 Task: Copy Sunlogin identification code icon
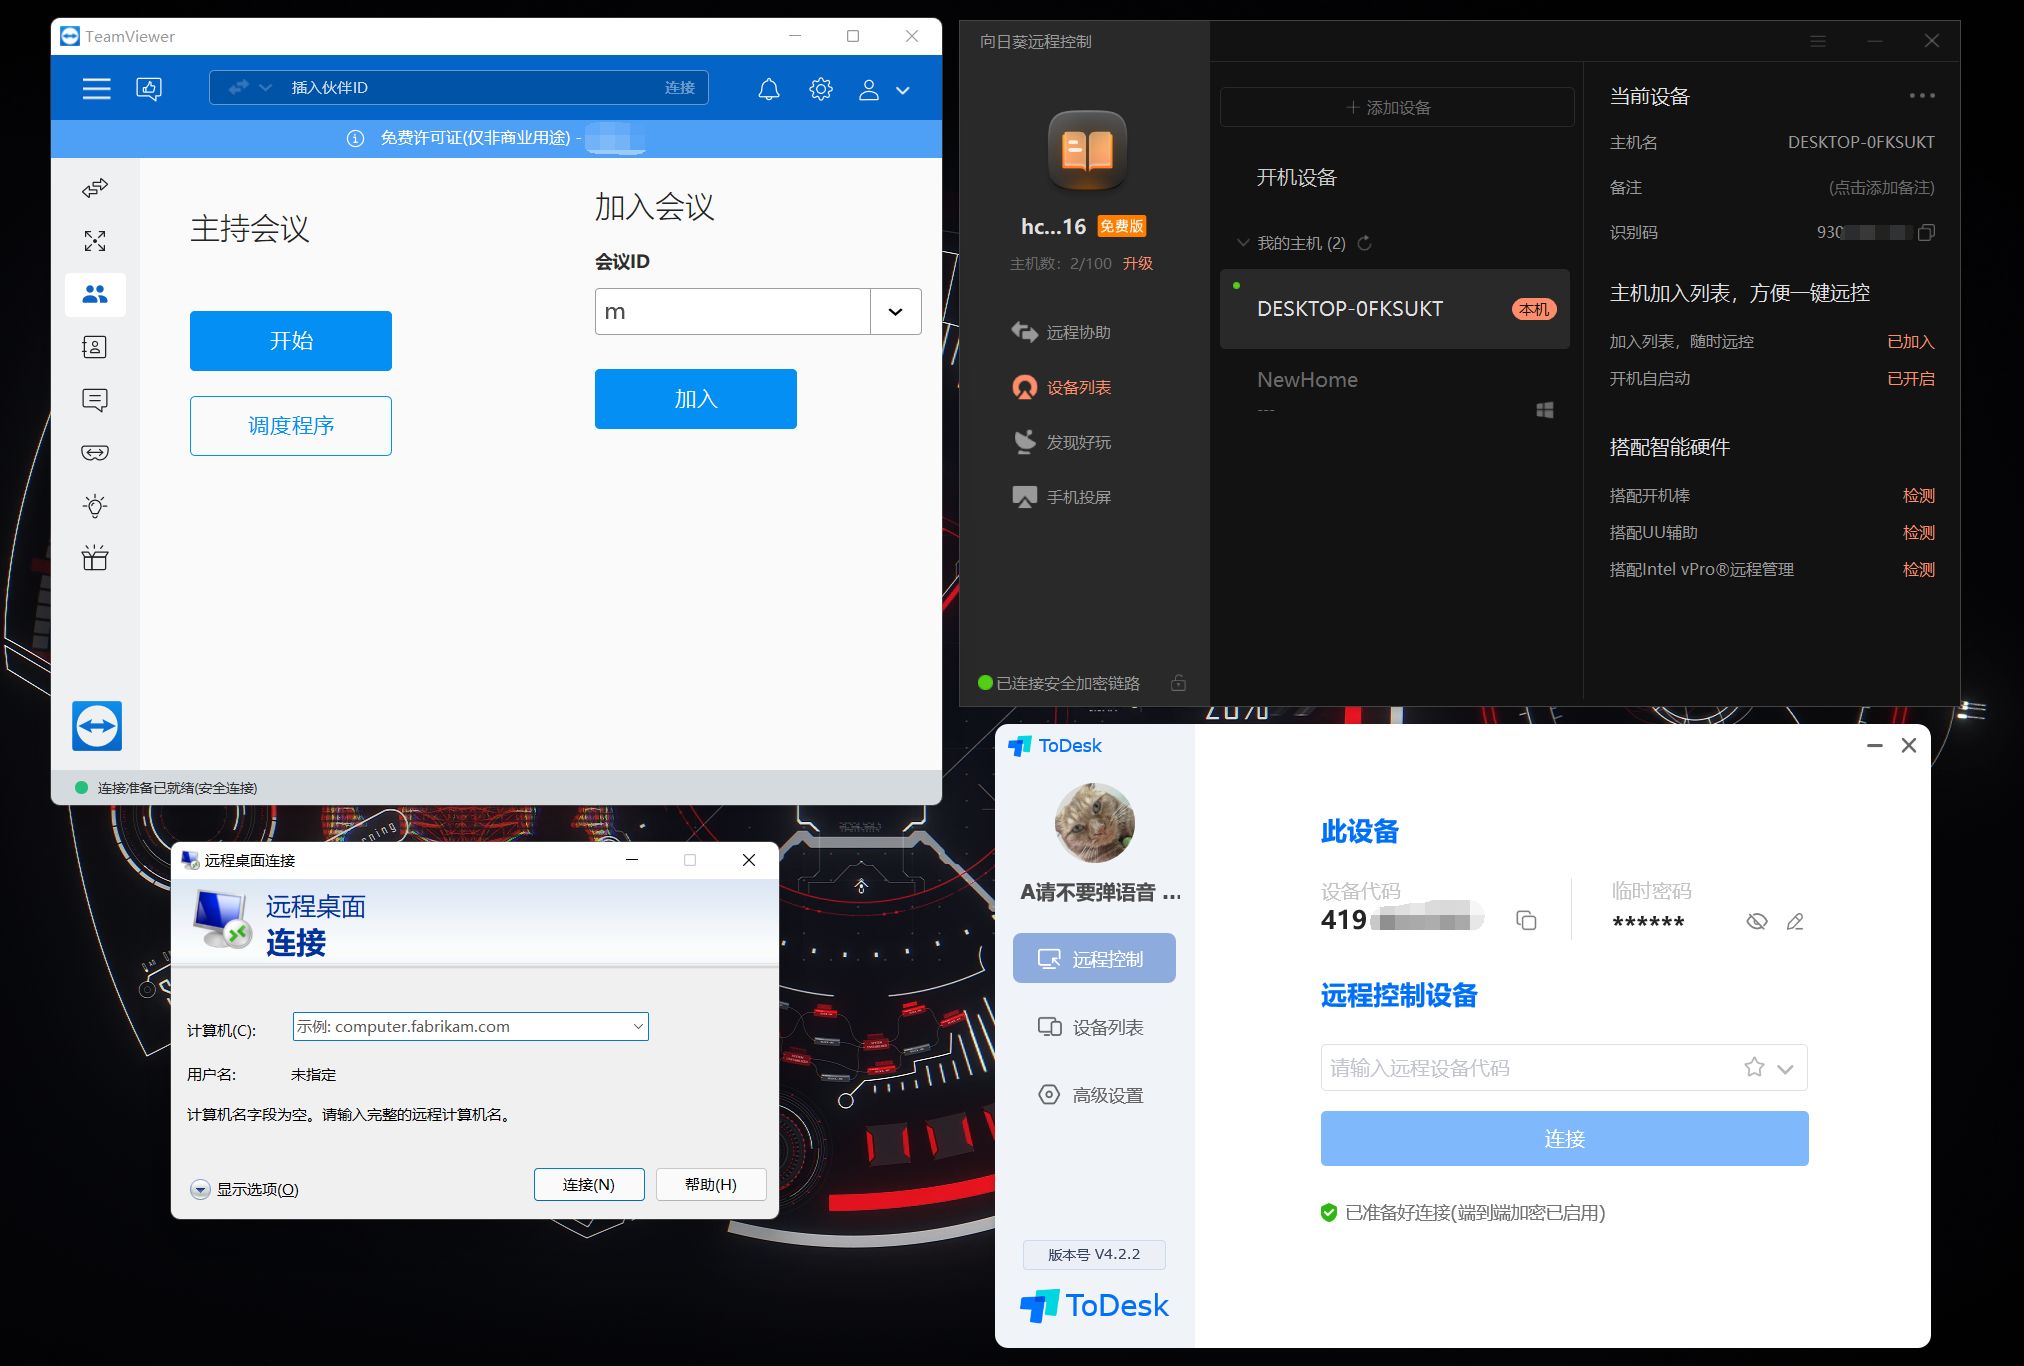coord(1926,232)
